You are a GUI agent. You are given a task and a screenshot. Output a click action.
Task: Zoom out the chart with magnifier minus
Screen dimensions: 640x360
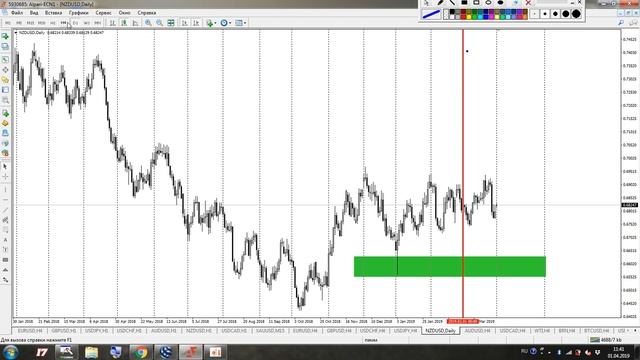pos(160,23)
